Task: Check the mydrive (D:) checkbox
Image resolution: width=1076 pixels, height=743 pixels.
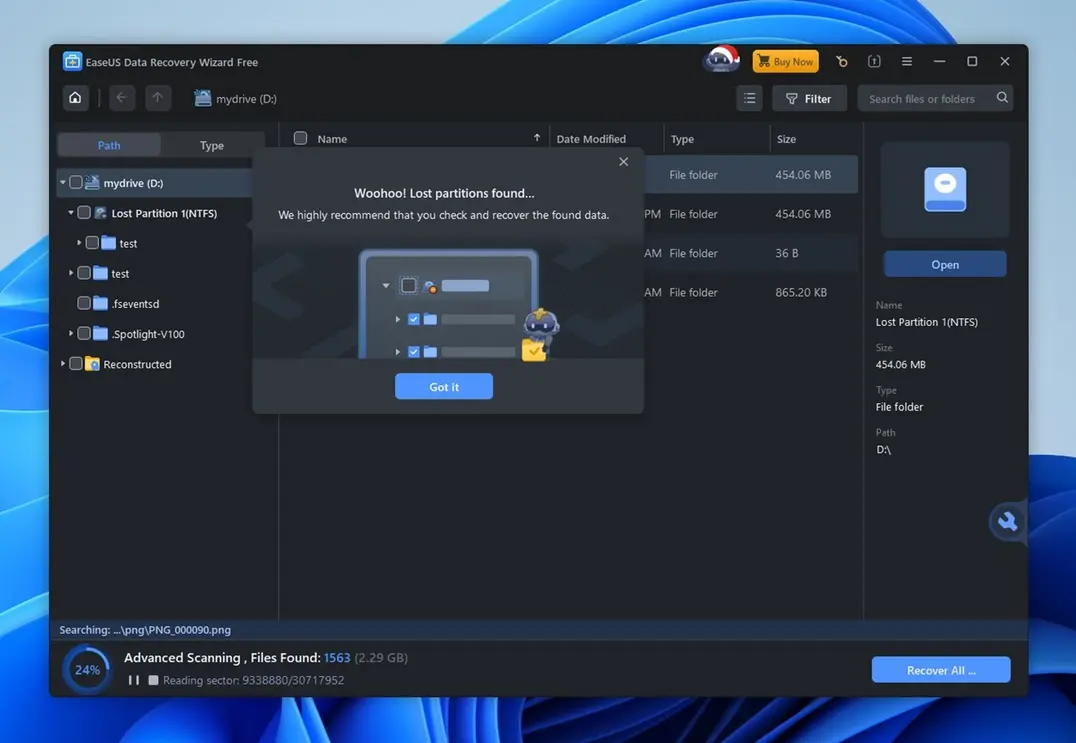Action: click(75, 182)
